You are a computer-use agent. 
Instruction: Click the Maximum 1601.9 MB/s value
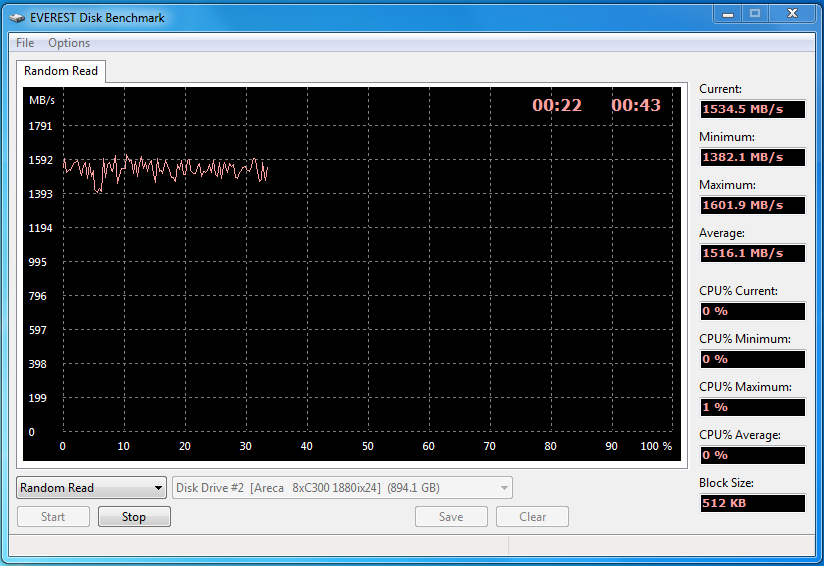tap(753, 205)
